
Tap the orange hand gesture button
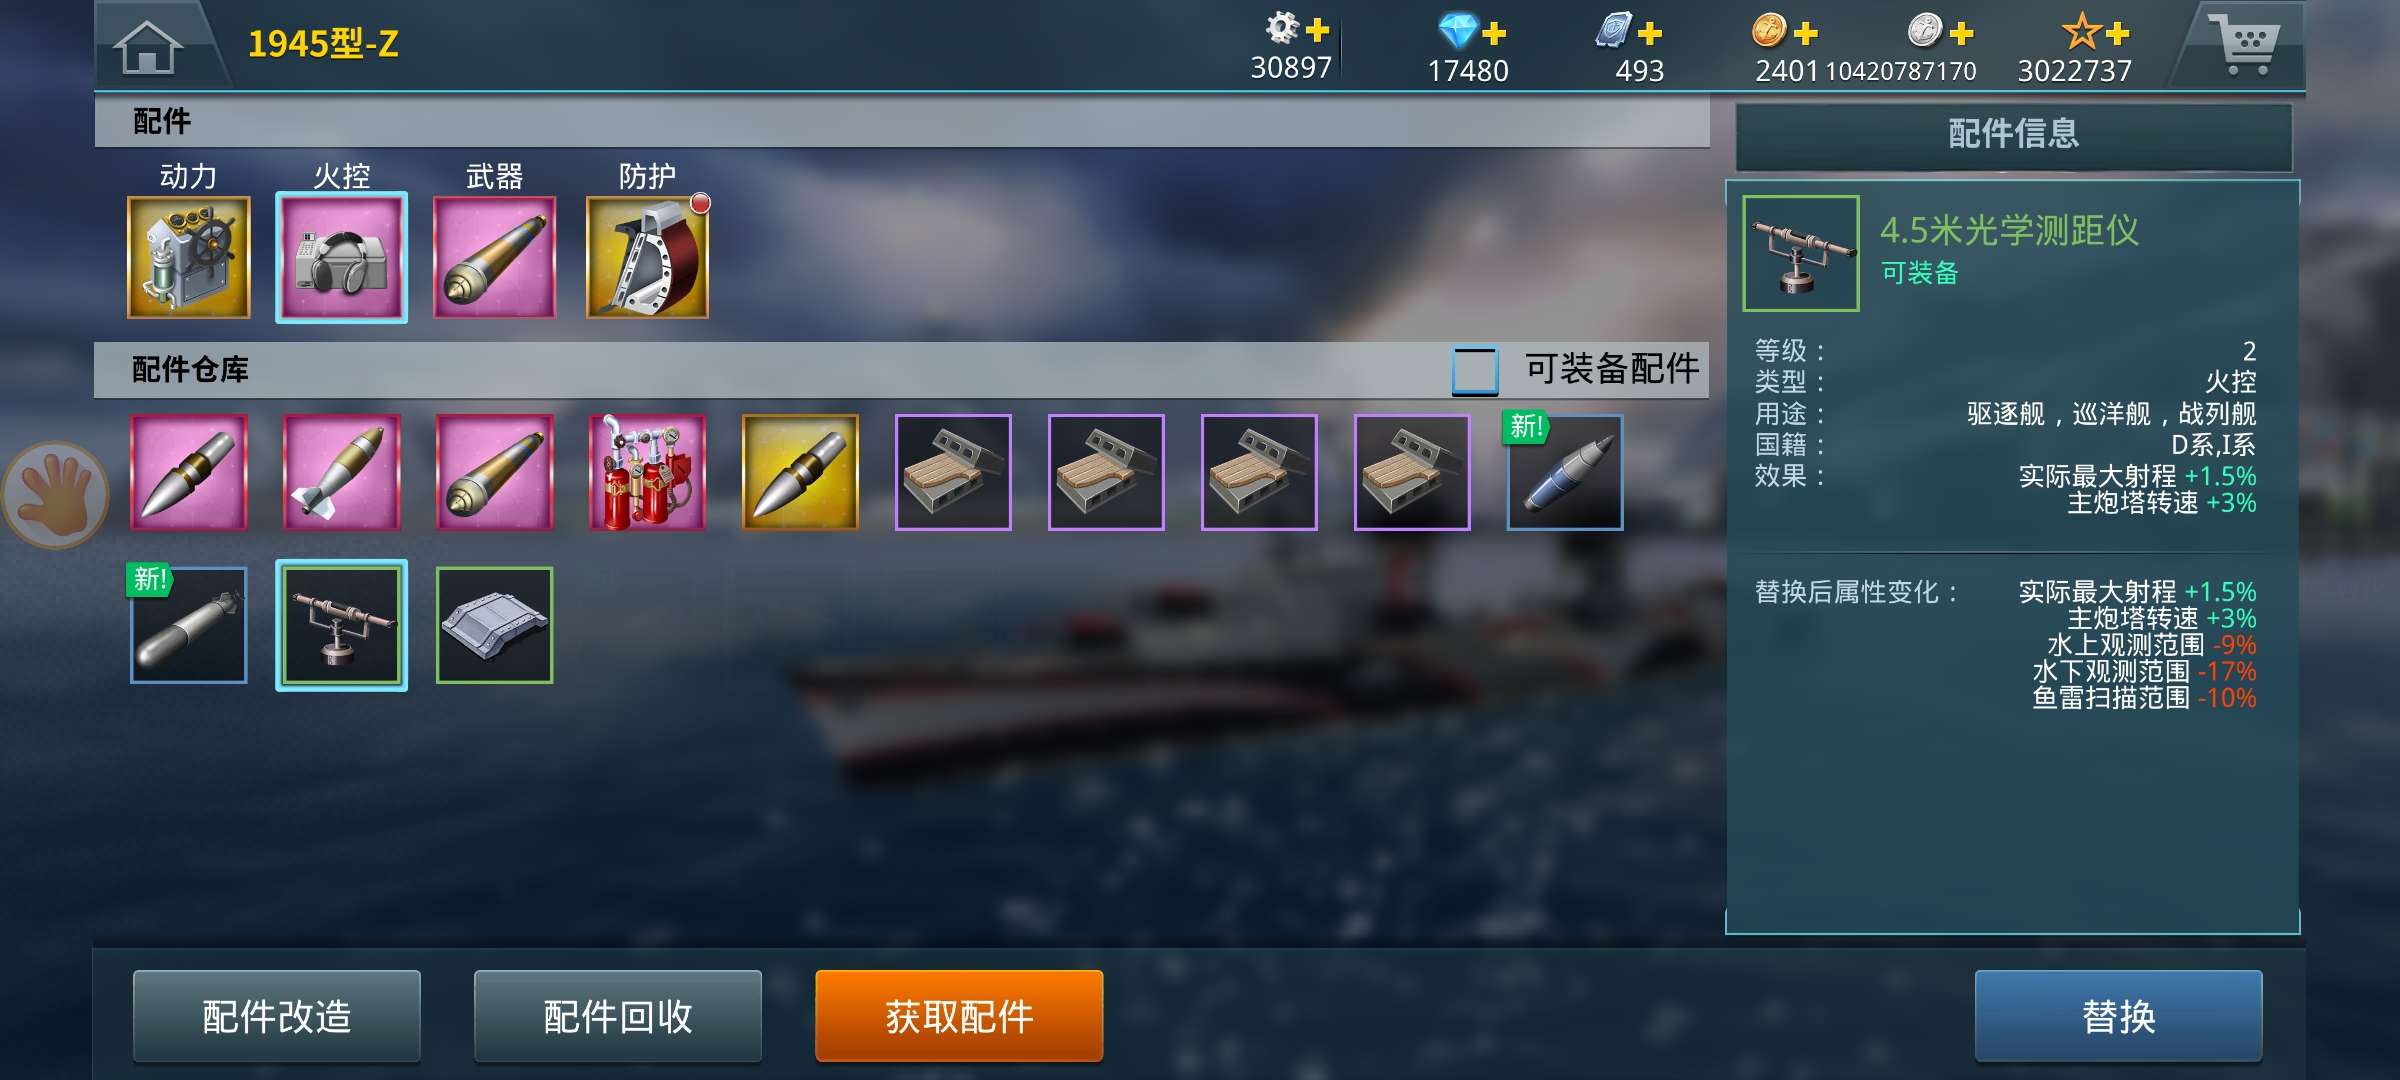coord(55,496)
